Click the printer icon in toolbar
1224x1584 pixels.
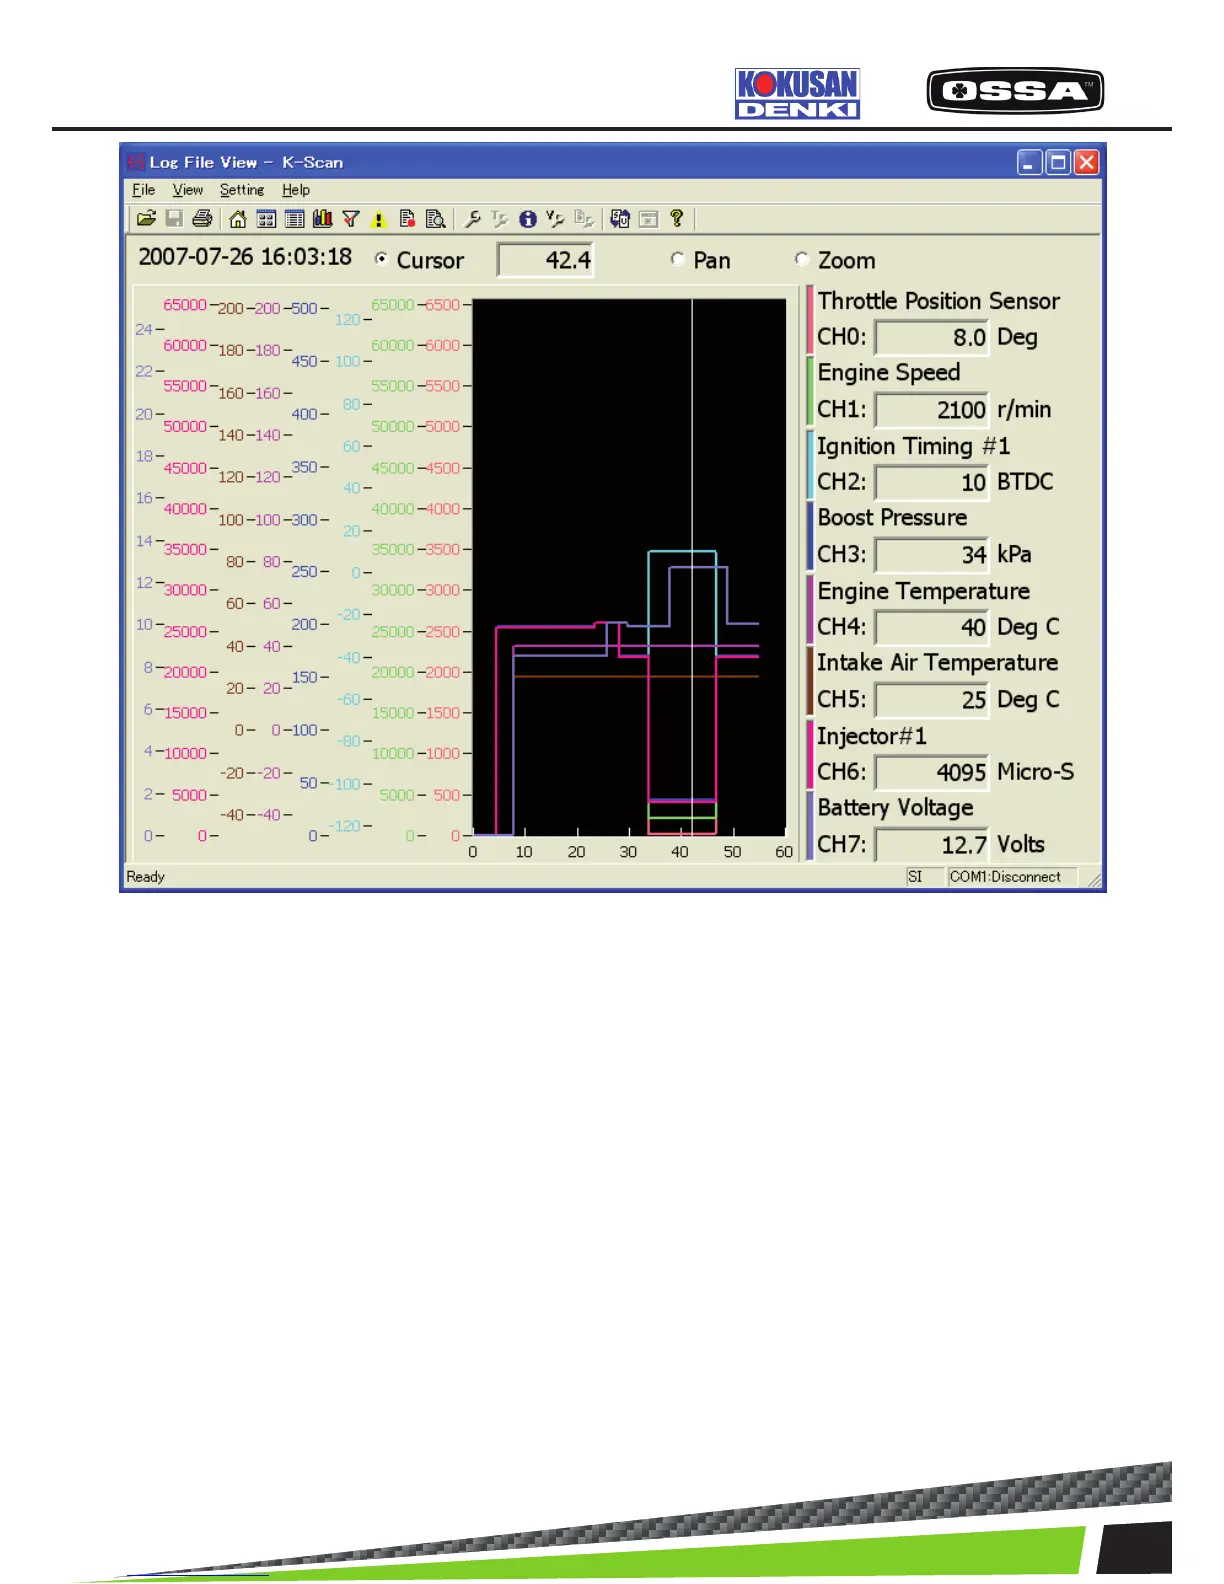click(202, 218)
